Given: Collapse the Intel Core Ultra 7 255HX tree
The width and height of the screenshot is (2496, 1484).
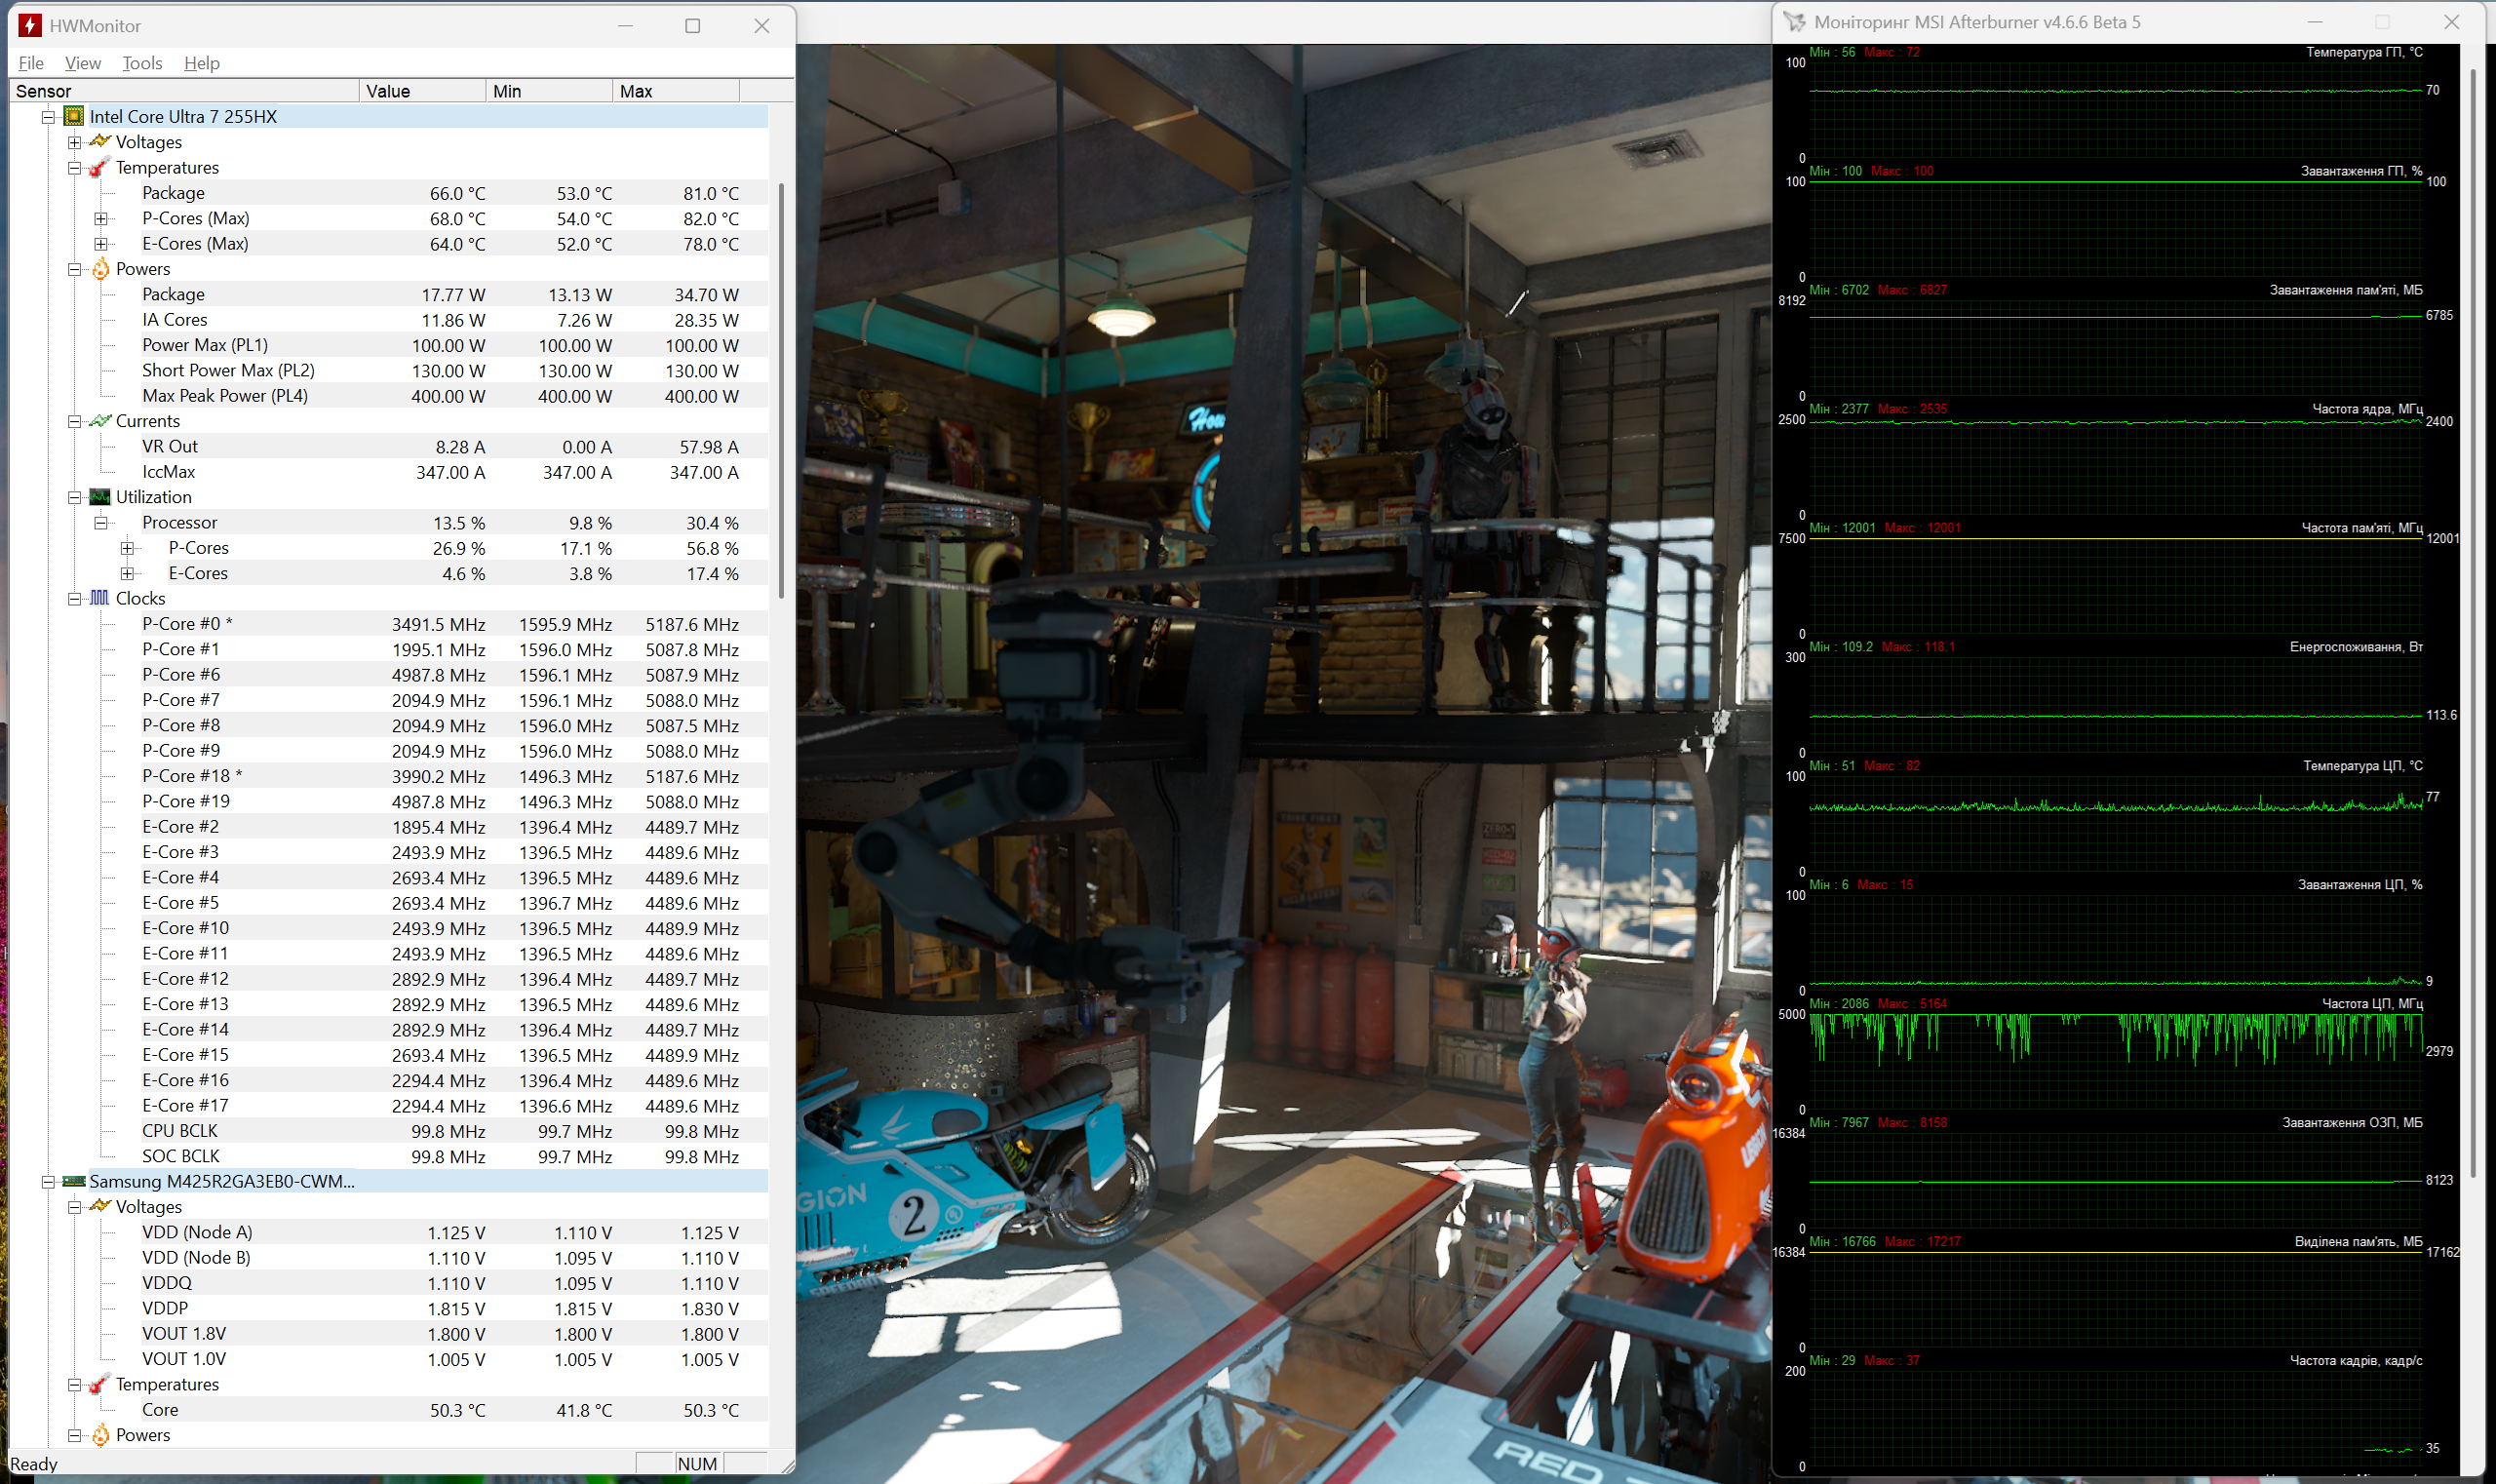Looking at the screenshot, I should coord(48,117).
